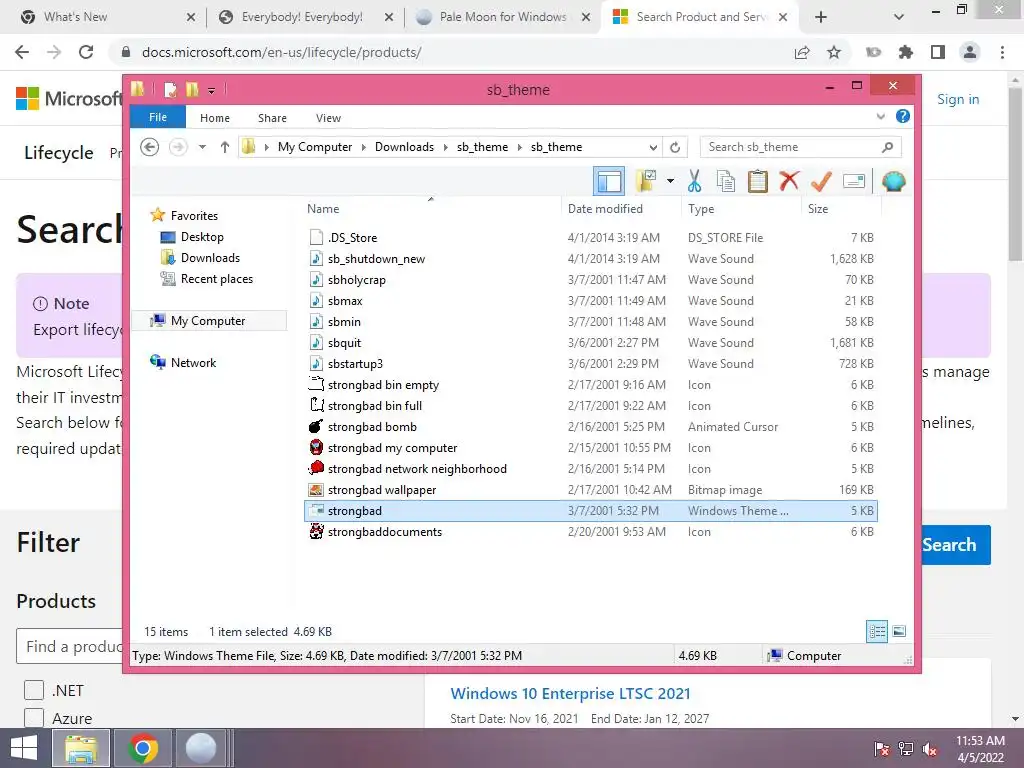The image size is (1024, 768).
Task: Click the Up one level arrow
Action: pyautogui.click(x=225, y=147)
